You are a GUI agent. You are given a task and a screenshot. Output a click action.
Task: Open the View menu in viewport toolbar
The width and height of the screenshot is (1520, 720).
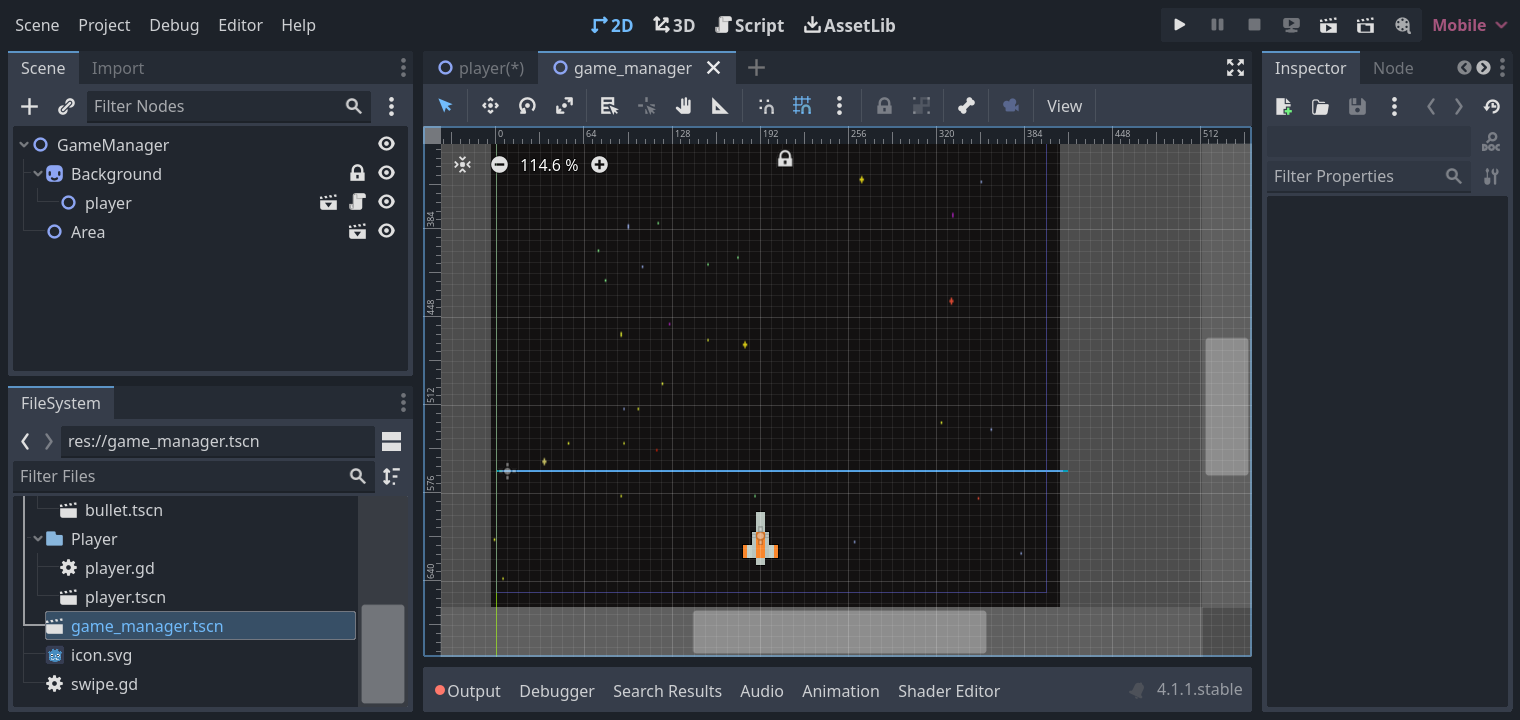tap(1064, 106)
